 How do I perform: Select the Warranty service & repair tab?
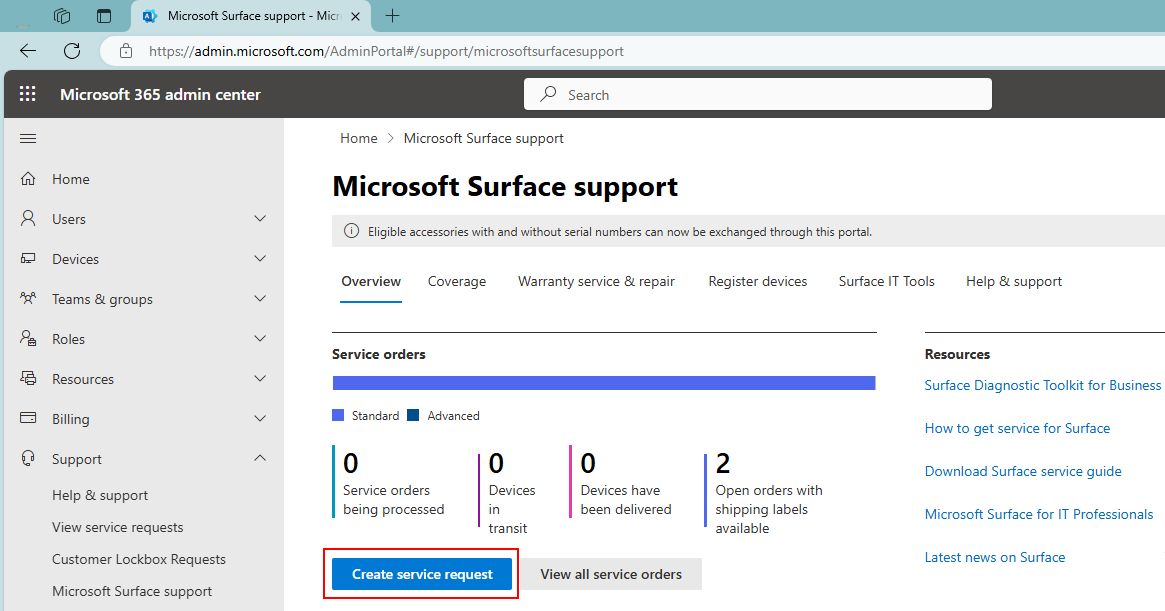pyautogui.click(x=596, y=281)
